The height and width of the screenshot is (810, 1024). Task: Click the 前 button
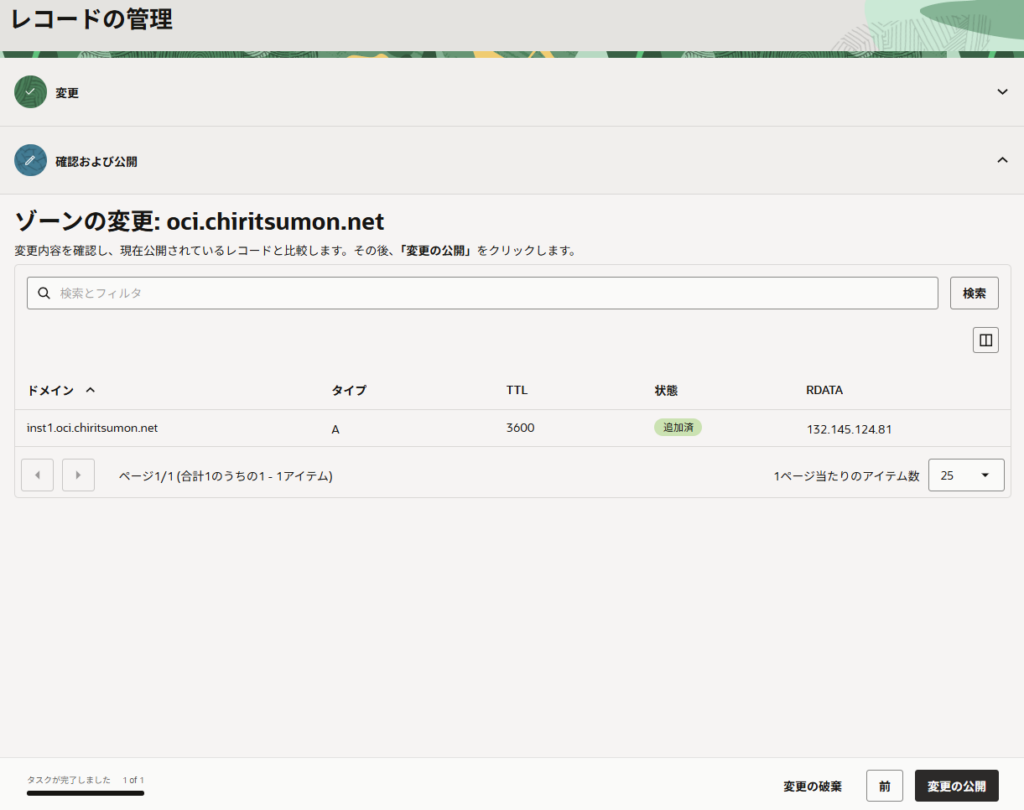tap(885, 786)
